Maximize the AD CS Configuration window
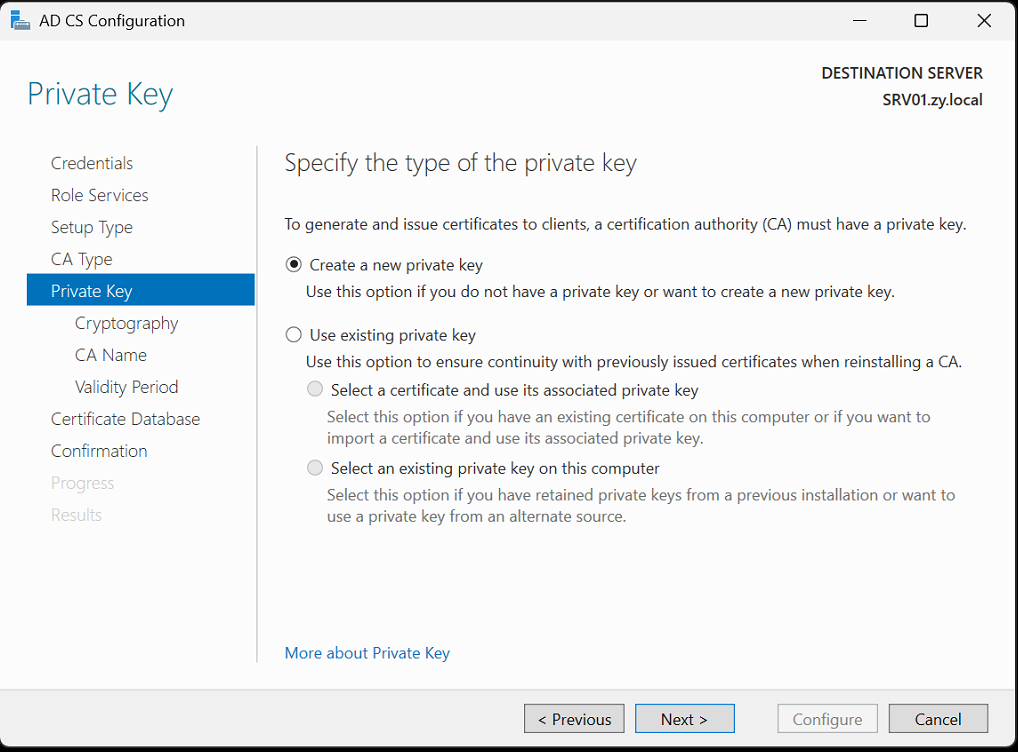Image resolution: width=1018 pixels, height=752 pixels. [x=921, y=21]
